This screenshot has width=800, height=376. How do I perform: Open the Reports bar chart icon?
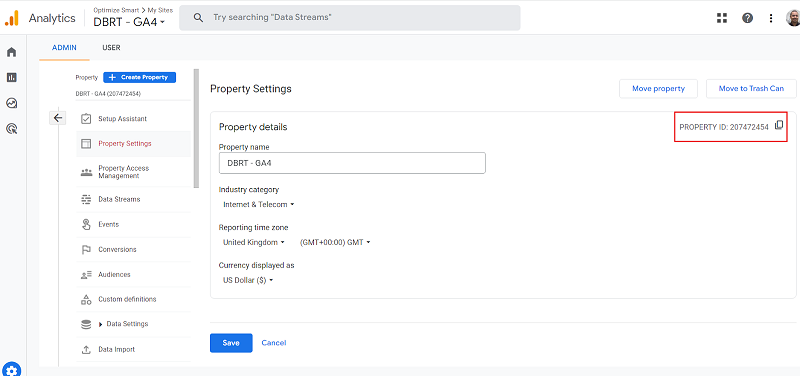(11, 78)
